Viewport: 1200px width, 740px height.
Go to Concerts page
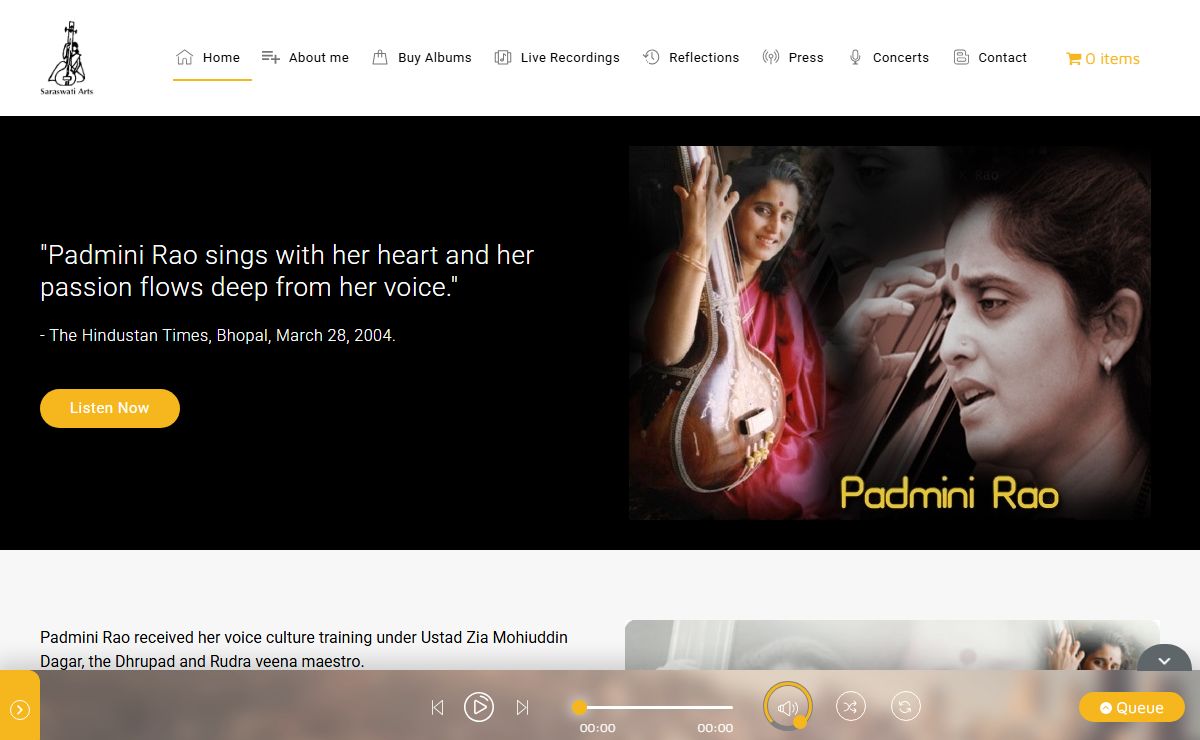point(888,58)
